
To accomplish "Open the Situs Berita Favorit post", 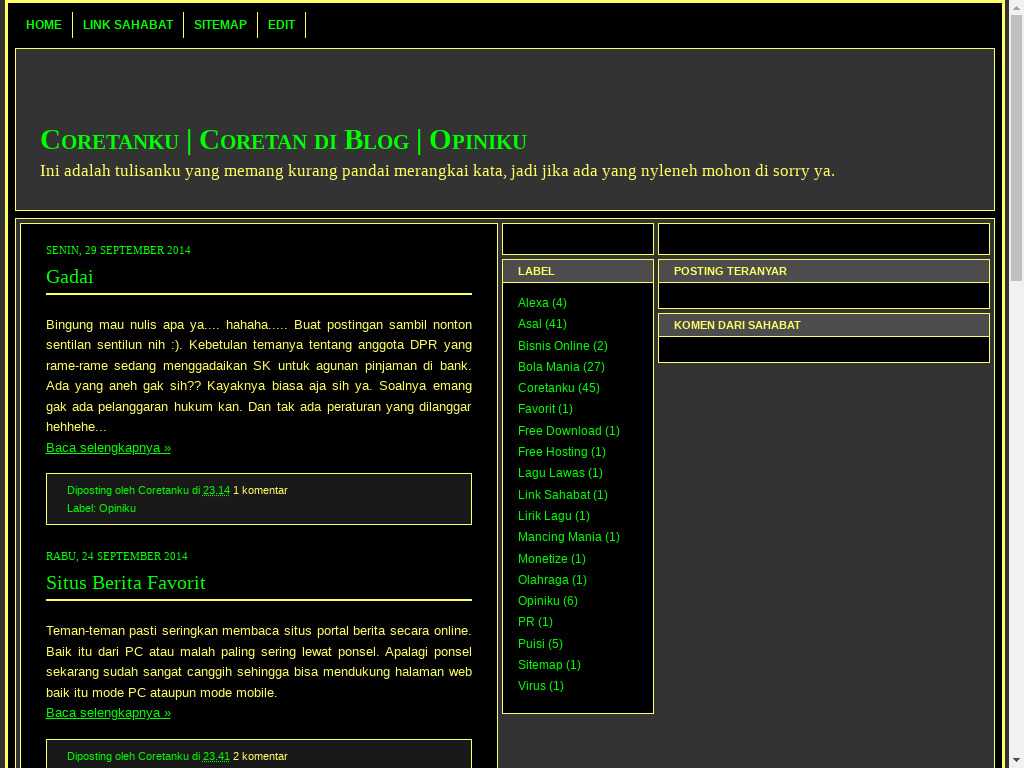I will (x=126, y=583).
